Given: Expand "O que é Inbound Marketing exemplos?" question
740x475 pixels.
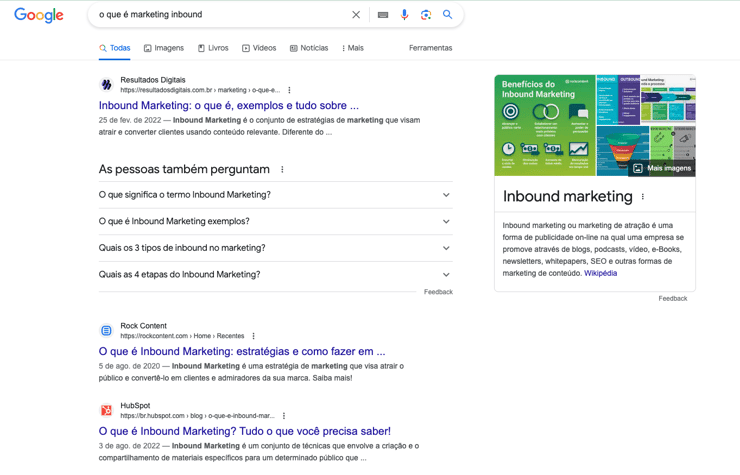Looking at the screenshot, I should pos(446,222).
